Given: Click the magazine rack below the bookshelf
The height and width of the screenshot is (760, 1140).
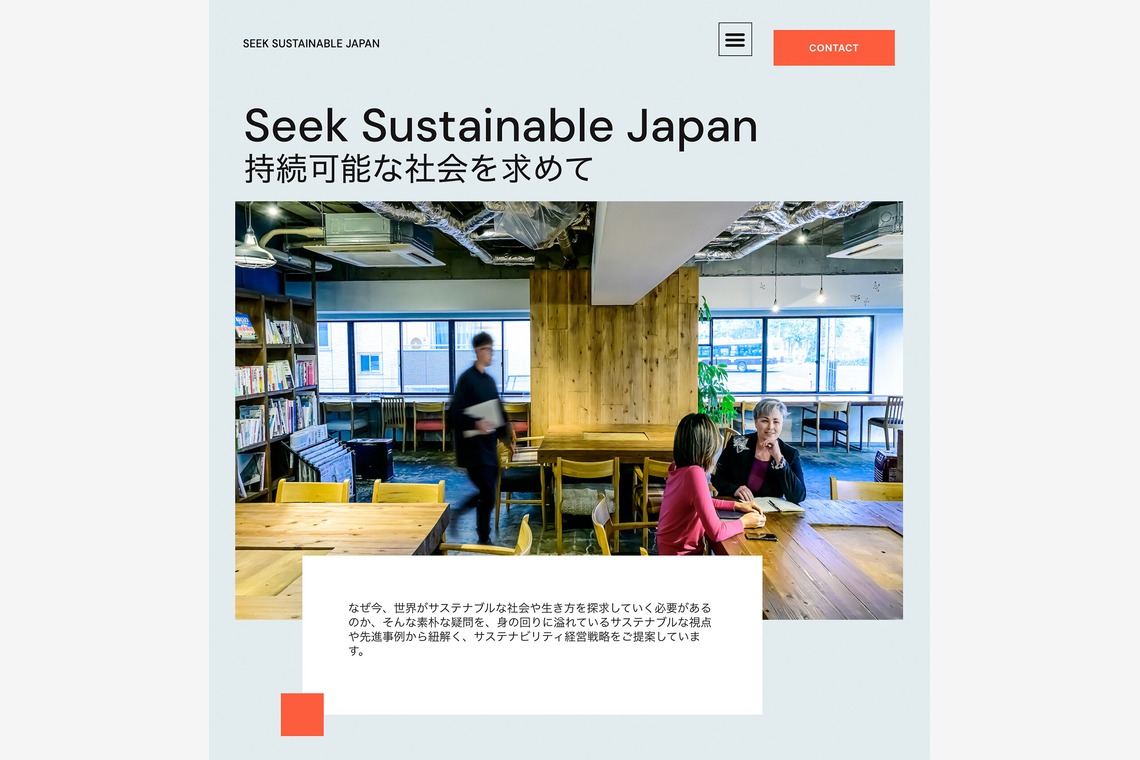Looking at the screenshot, I should (318, 463).
